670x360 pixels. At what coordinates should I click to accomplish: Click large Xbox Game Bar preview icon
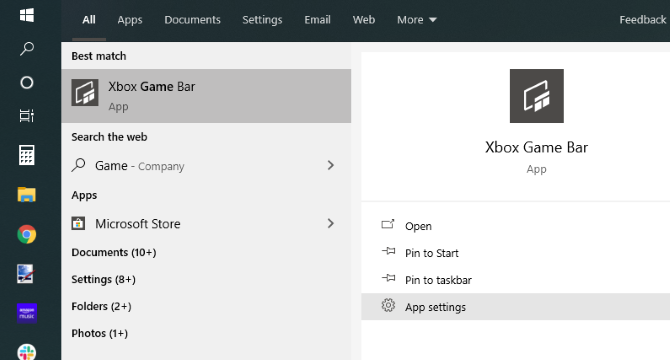537,96
